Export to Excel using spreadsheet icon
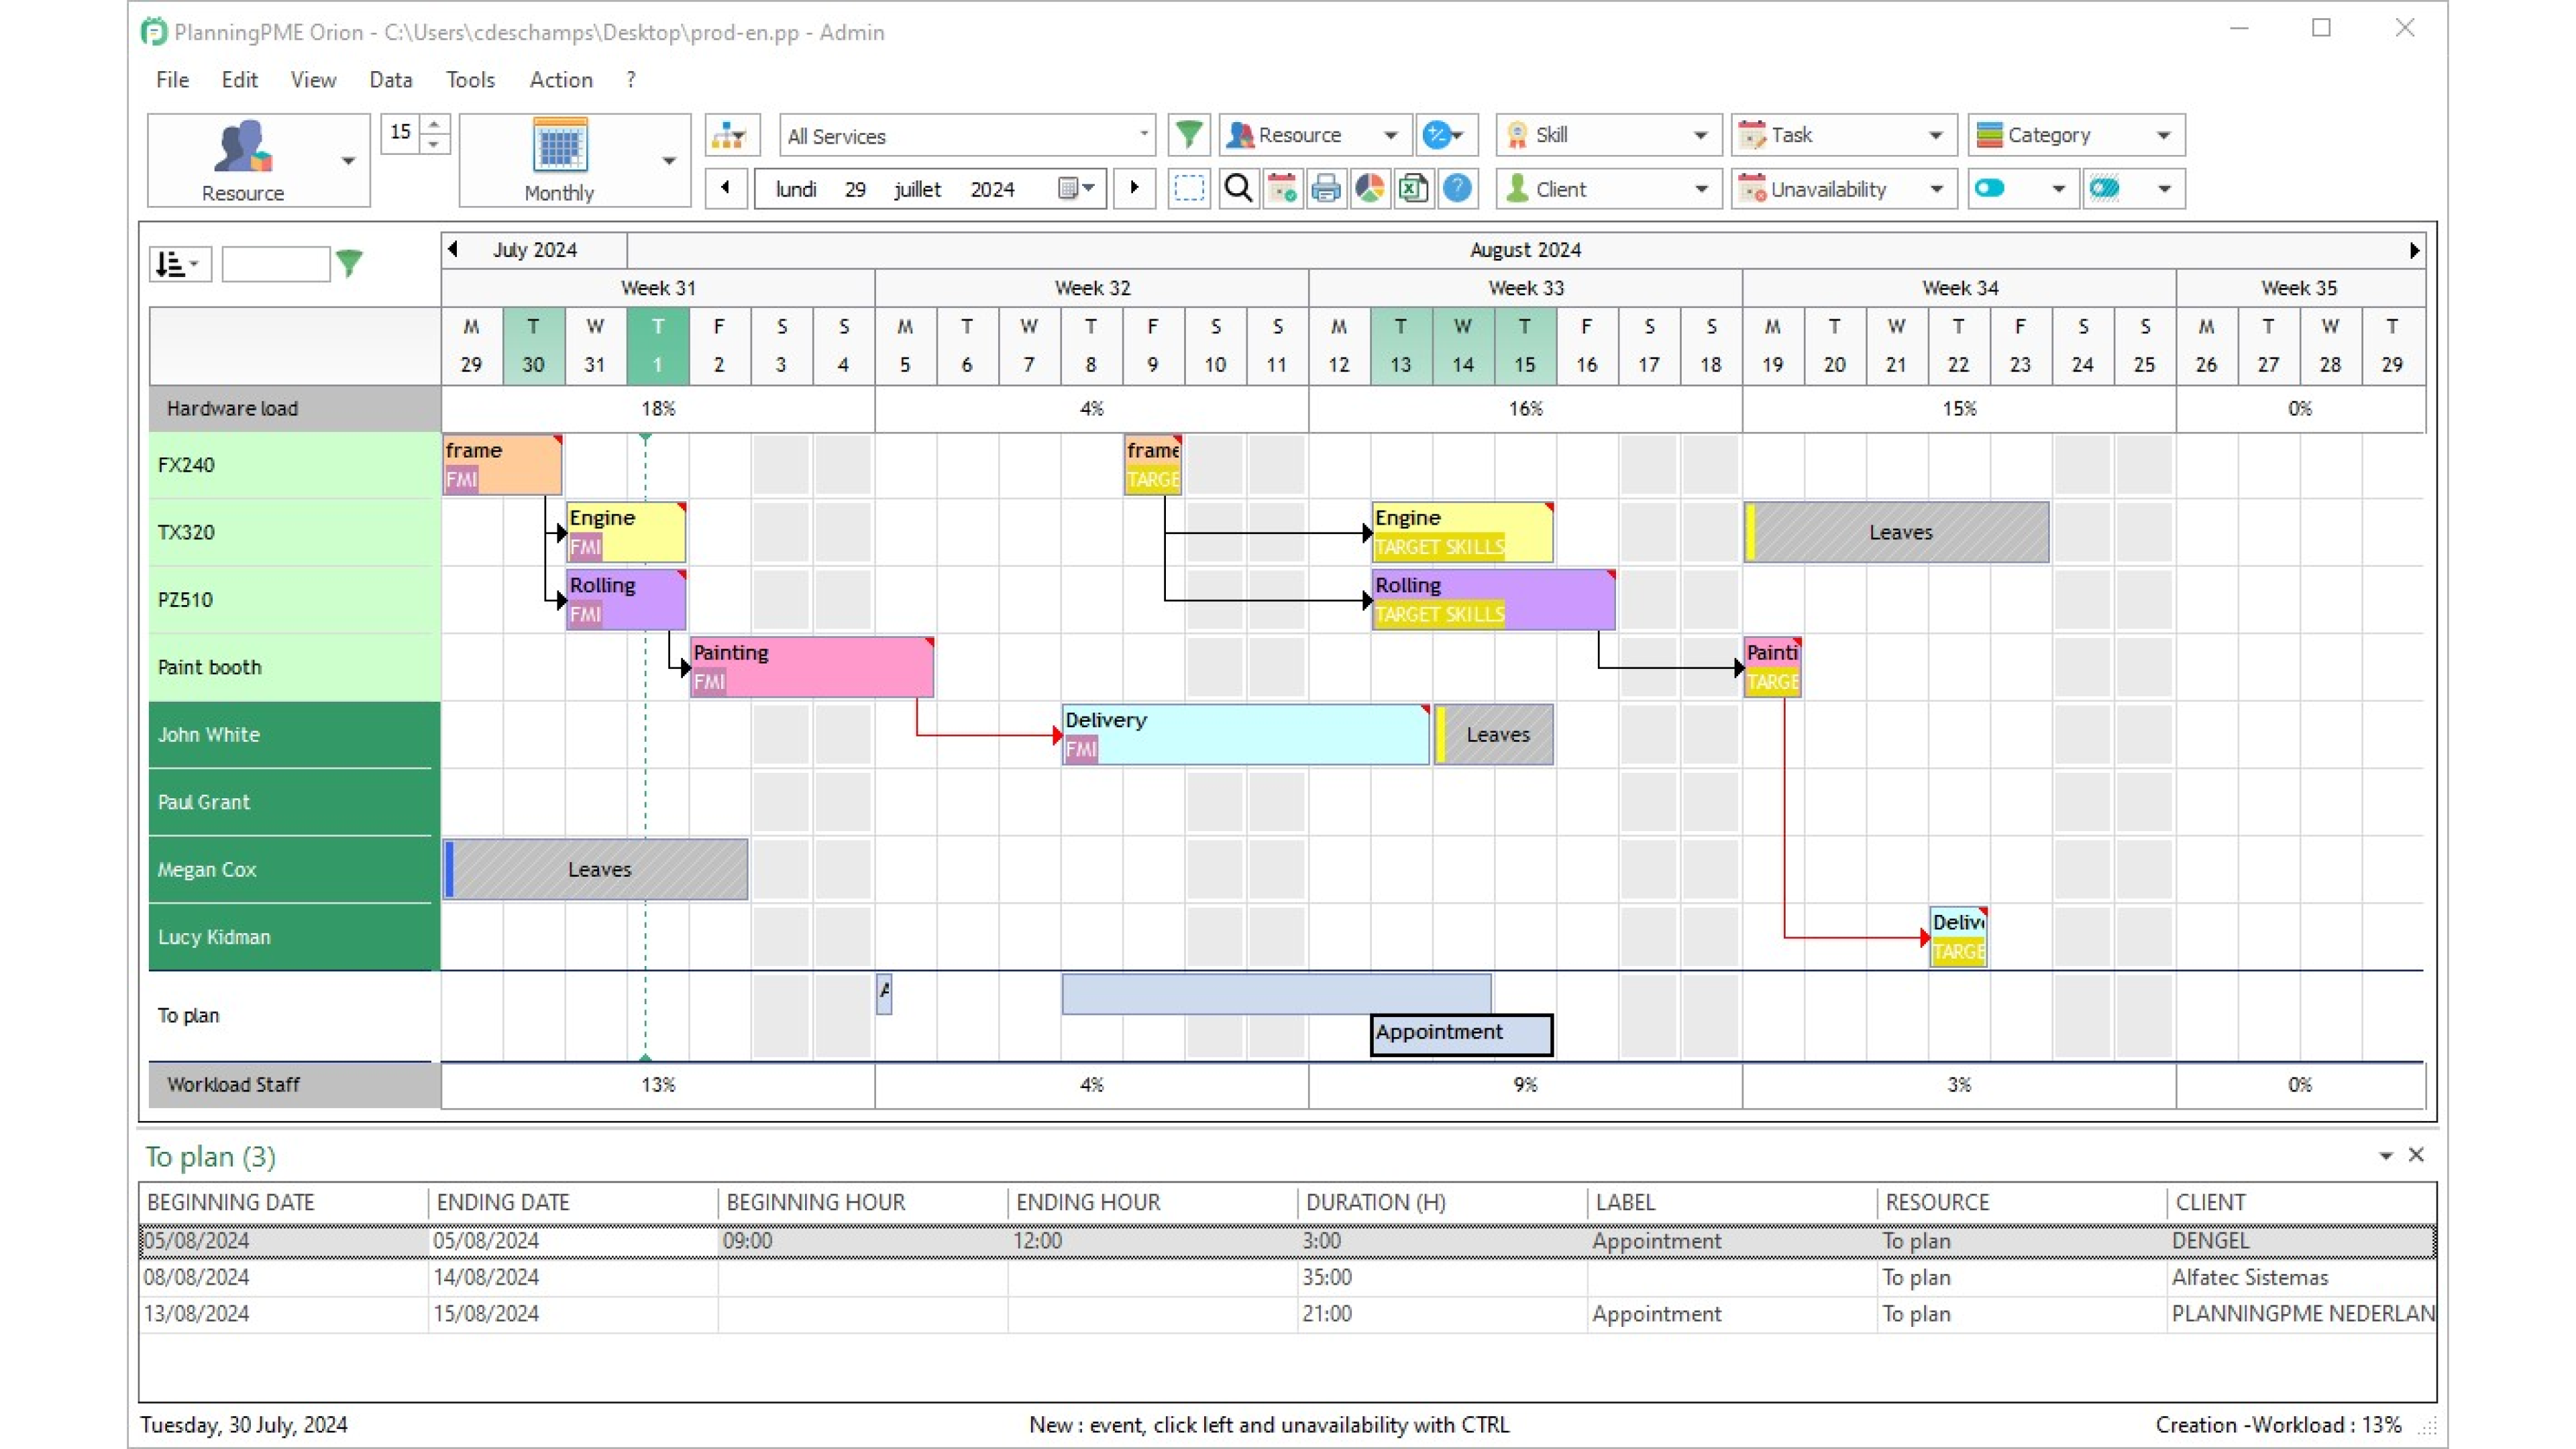2576x1449 pixels. tap(1413, 189)
